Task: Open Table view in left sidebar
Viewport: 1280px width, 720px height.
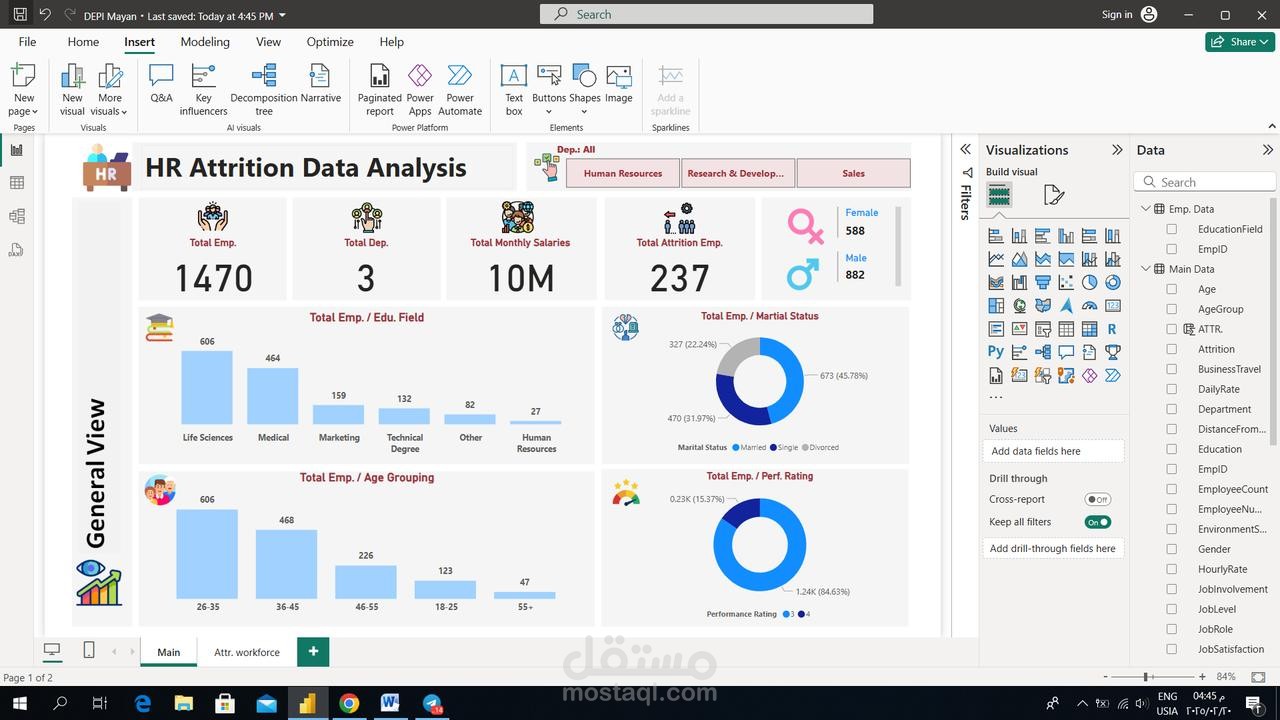Action: click(x=16, y=183)
